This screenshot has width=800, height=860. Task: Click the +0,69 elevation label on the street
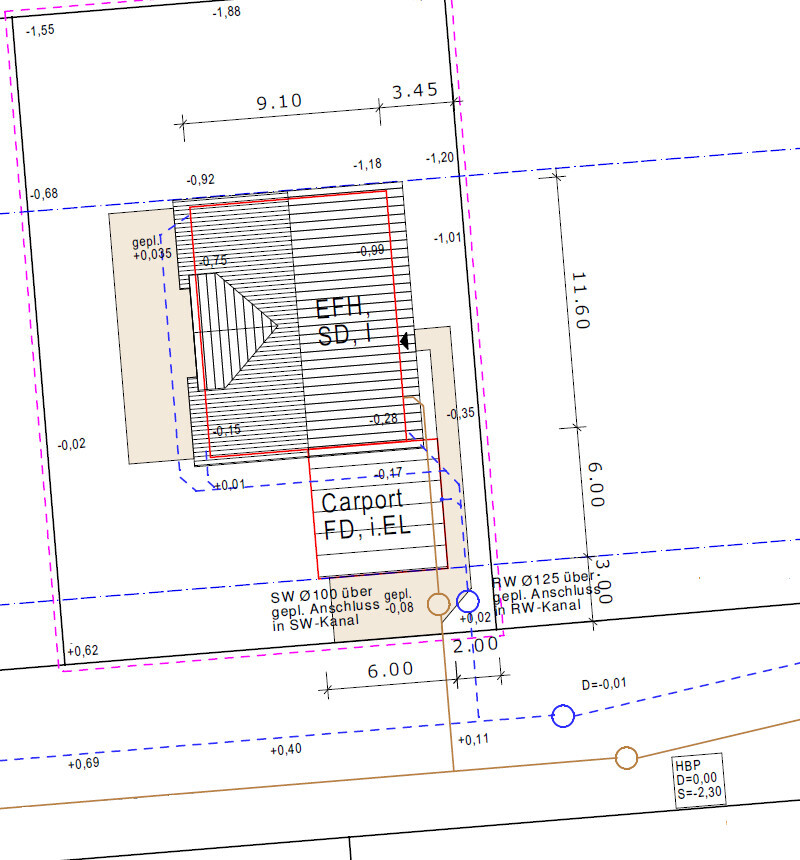pyautogui.click(x=85, y=764)
